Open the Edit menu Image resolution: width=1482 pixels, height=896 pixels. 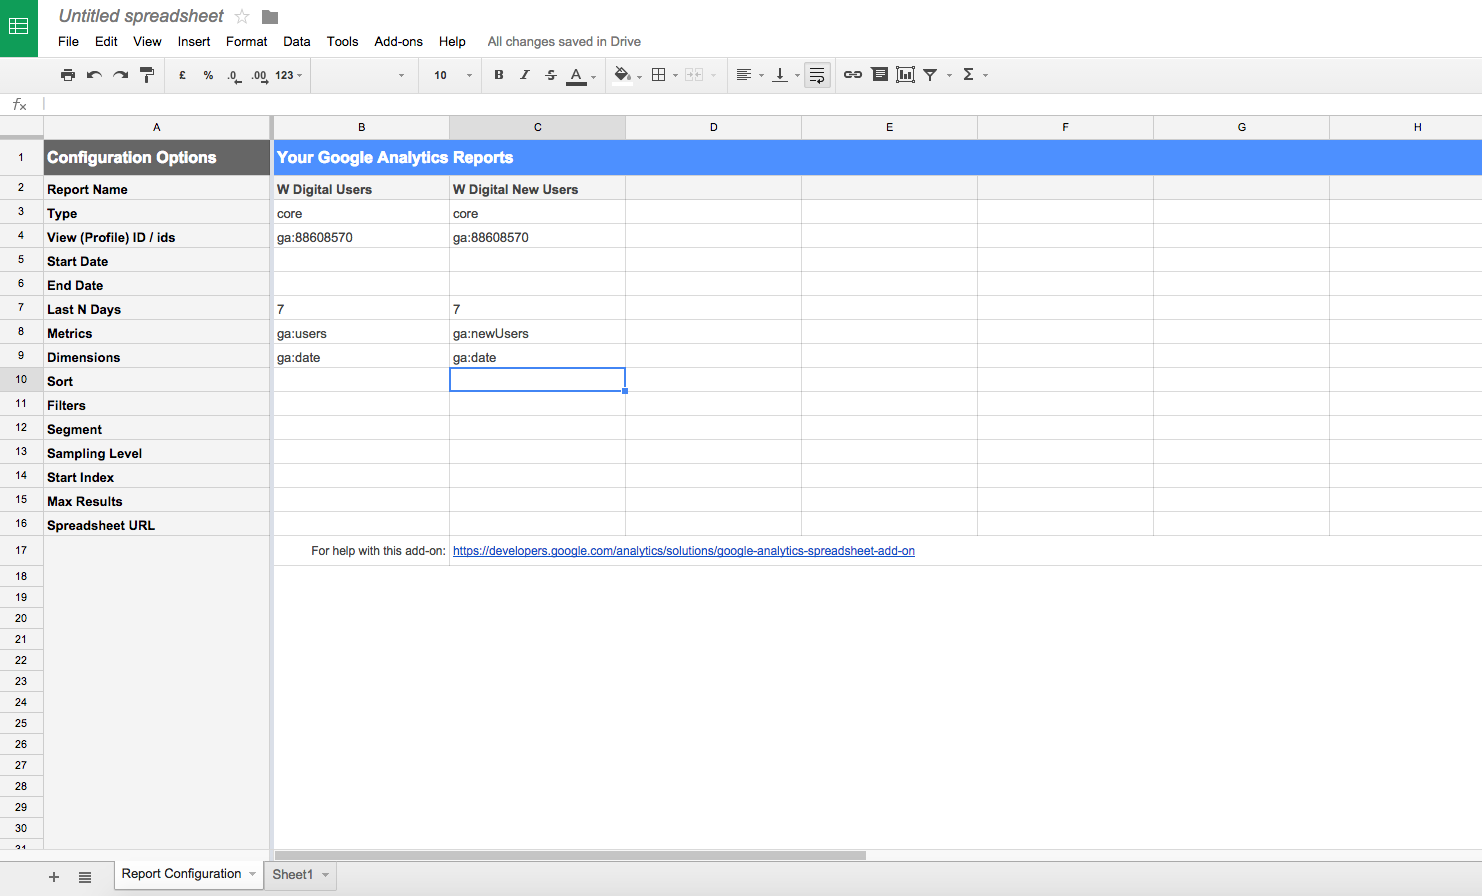pos(106,42)
